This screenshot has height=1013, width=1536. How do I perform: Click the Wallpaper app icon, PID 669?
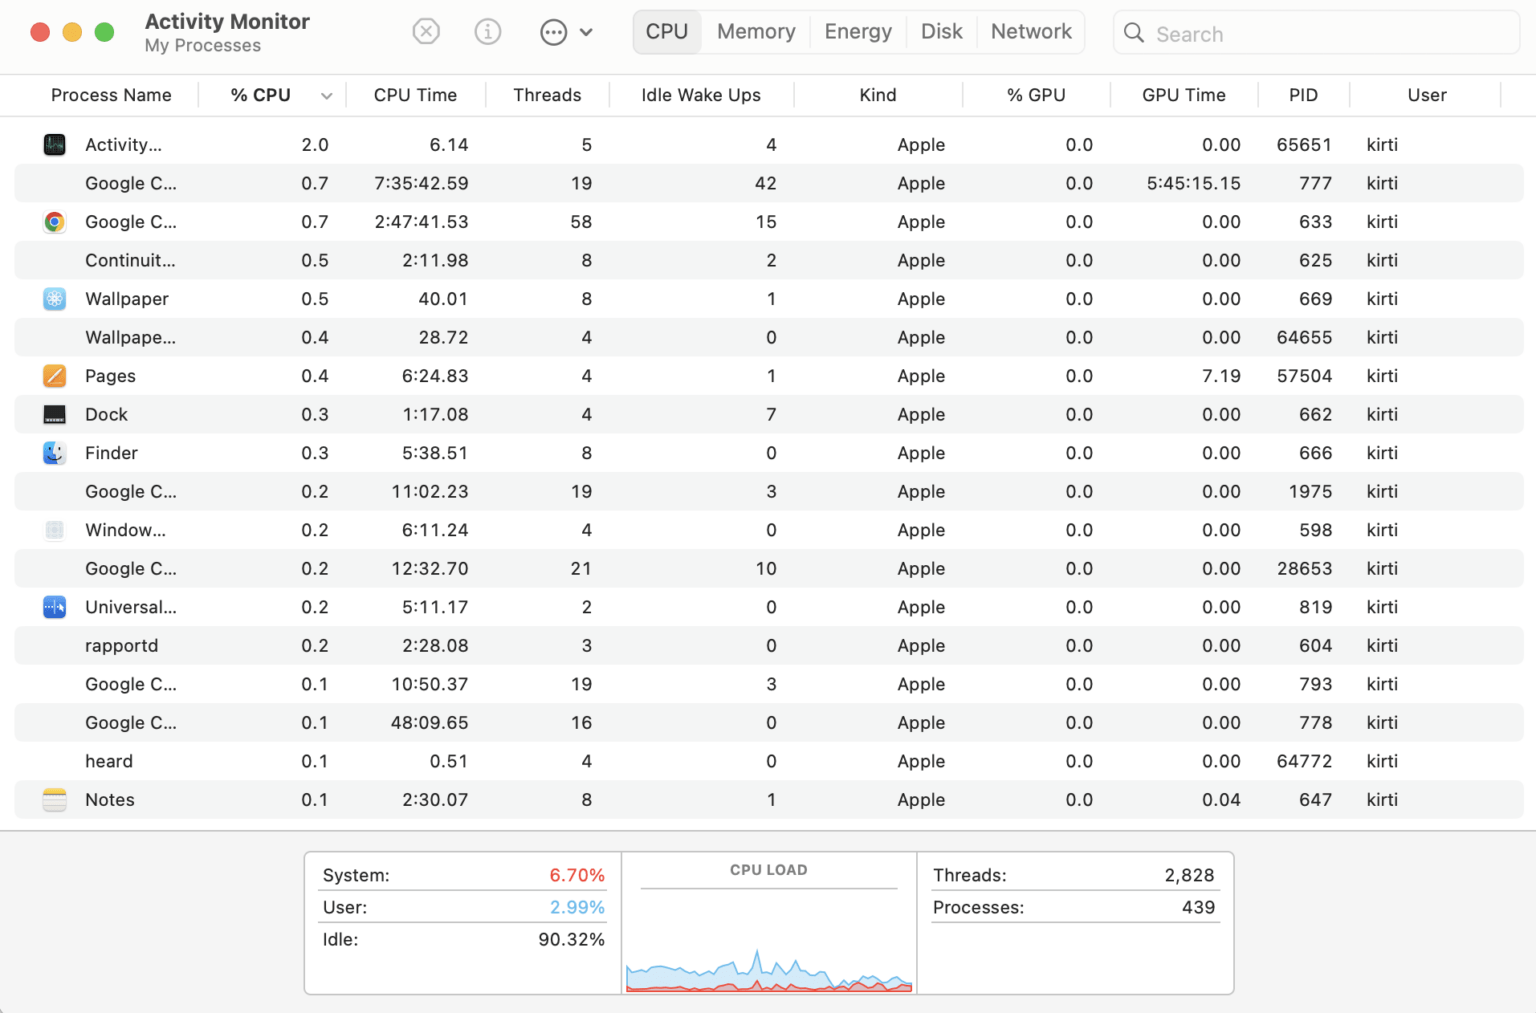click(55, 299)
